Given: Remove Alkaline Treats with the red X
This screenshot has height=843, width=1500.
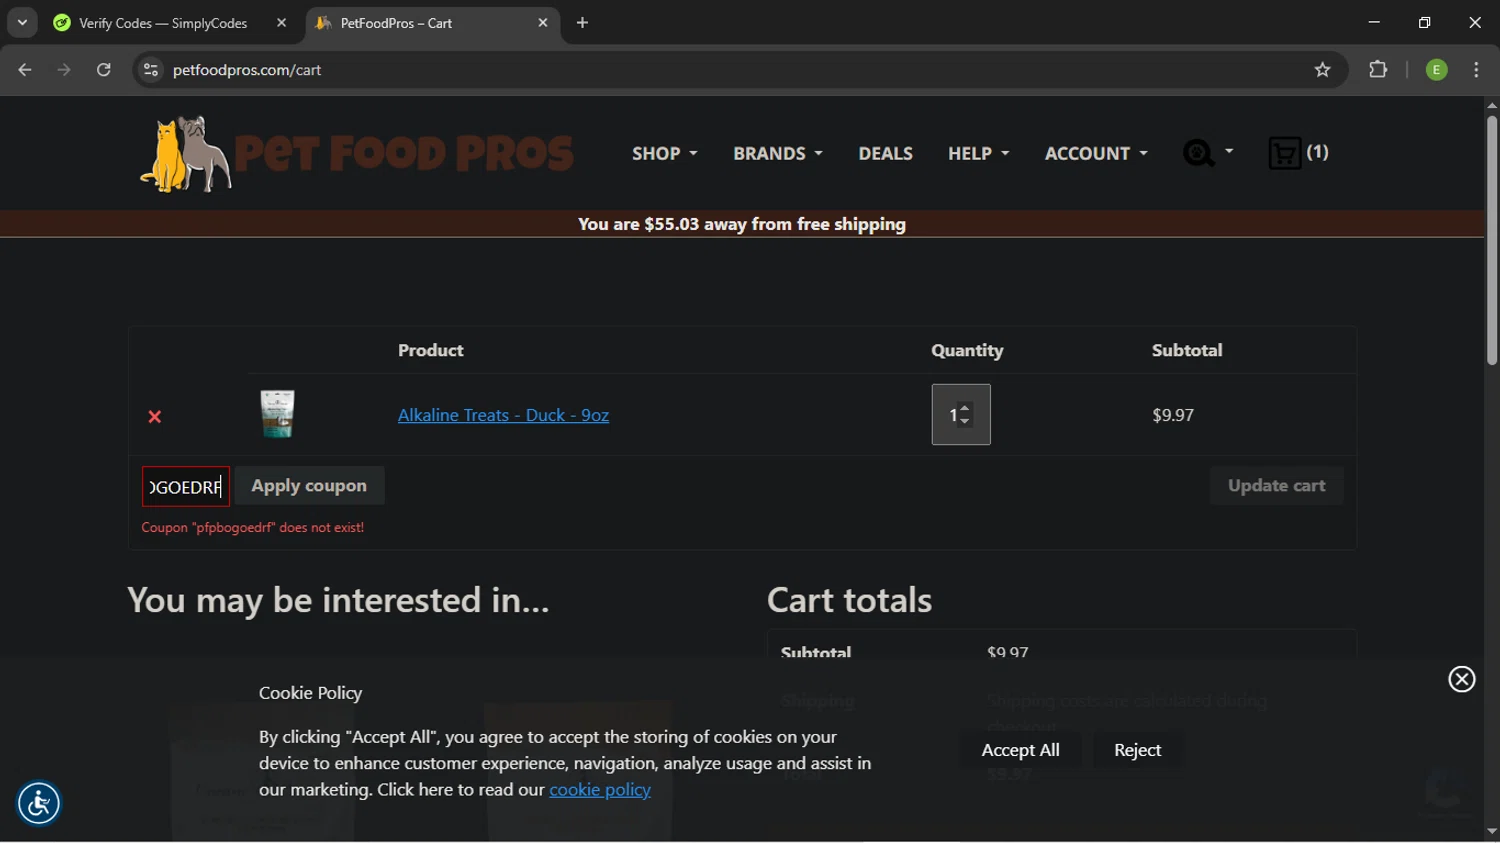Looking at the screenshot, I should point(155,416).
